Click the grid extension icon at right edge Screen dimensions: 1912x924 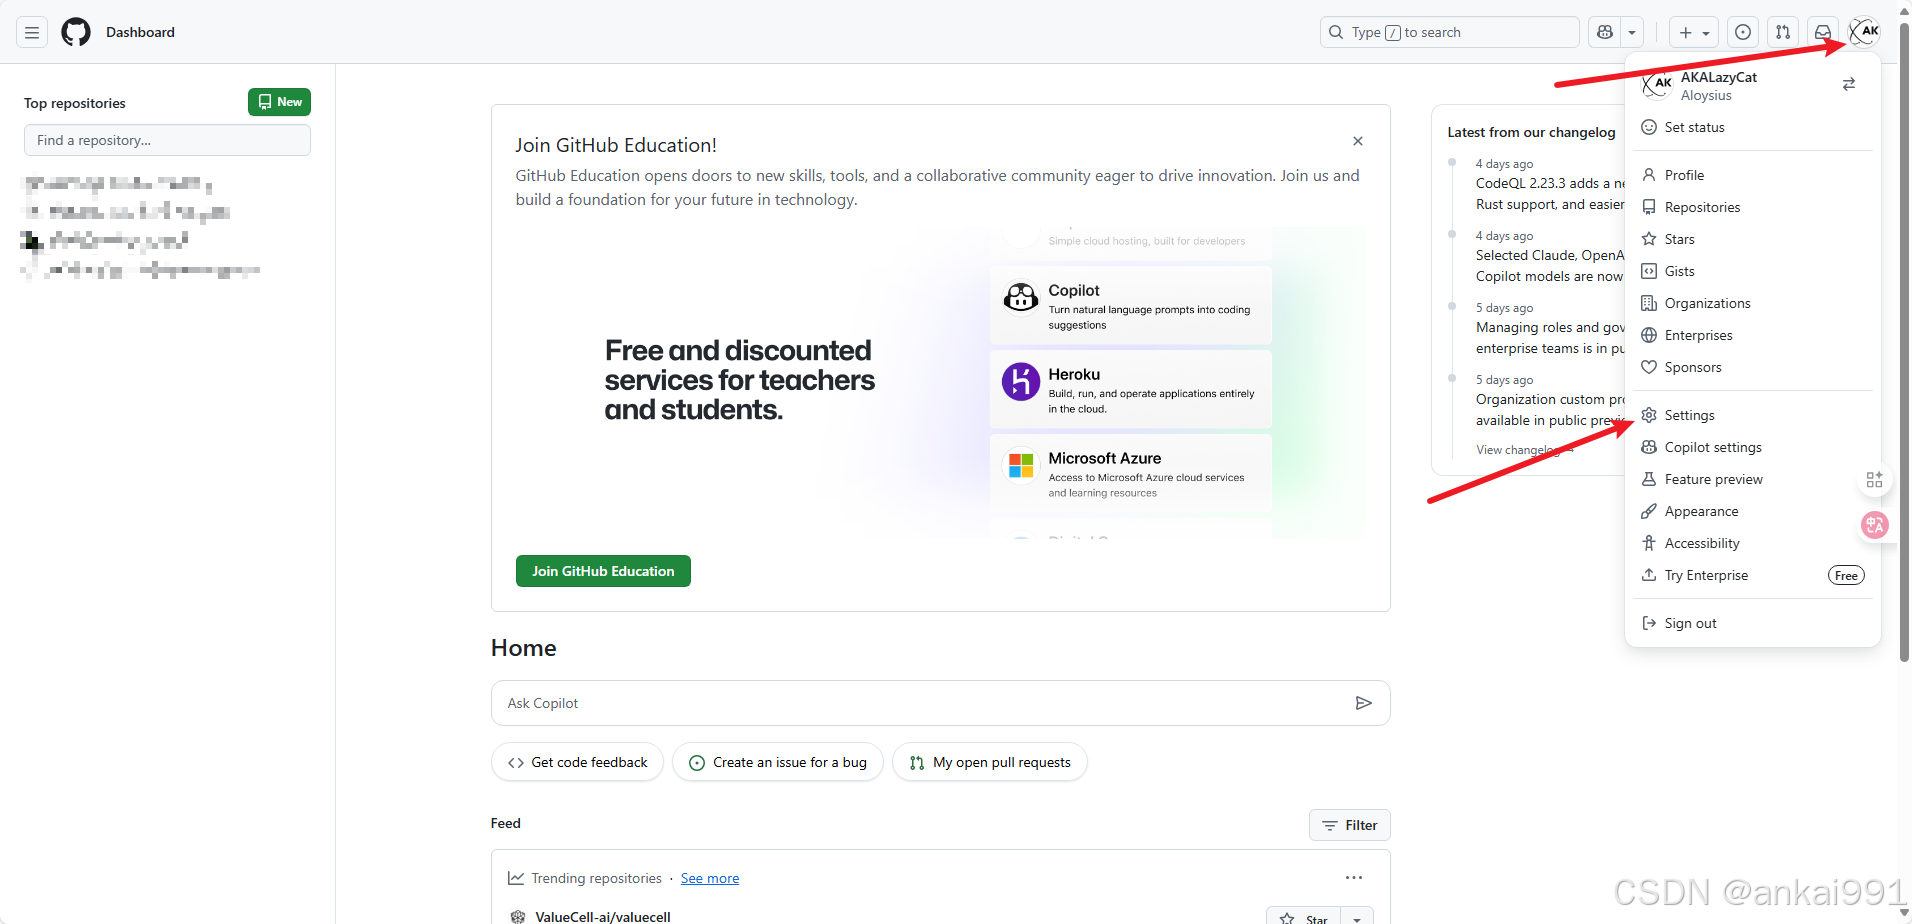(x=1874, y=480)
